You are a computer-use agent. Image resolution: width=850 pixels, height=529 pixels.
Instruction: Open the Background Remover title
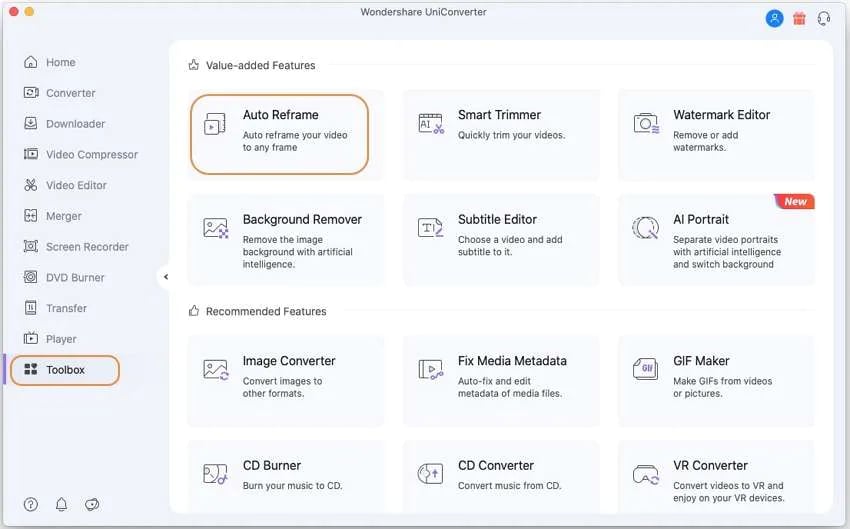(x=302, y=220)
